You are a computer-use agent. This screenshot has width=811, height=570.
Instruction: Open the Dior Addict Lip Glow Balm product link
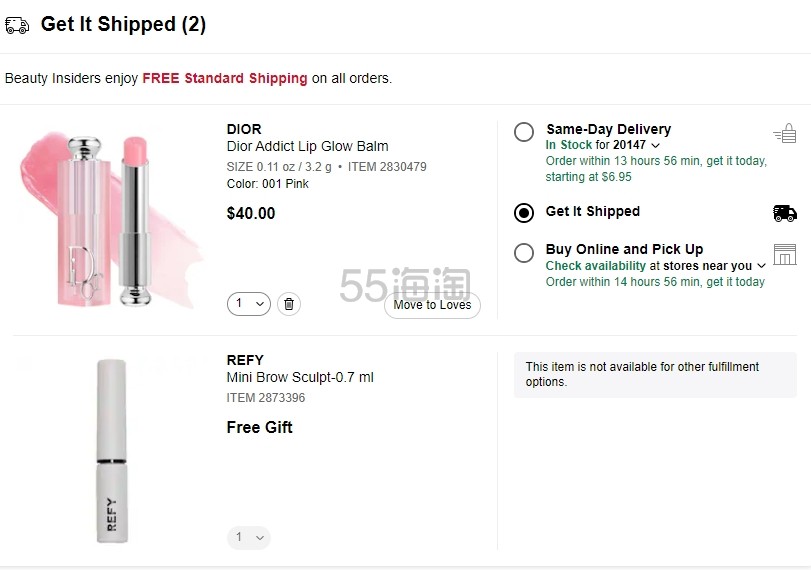pos(307,146)
